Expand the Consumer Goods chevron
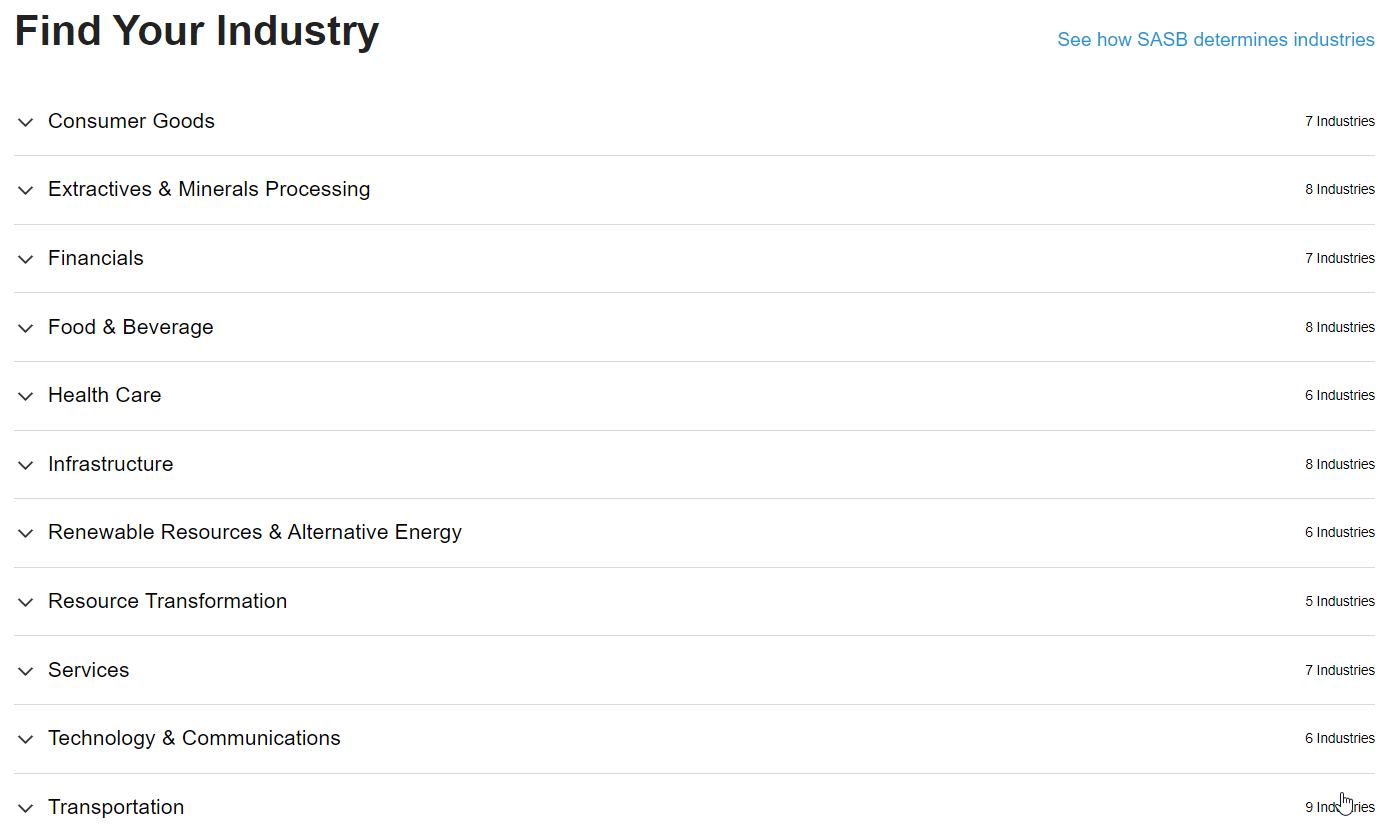This screenshot has width=1395, height=840. [26, 122]
